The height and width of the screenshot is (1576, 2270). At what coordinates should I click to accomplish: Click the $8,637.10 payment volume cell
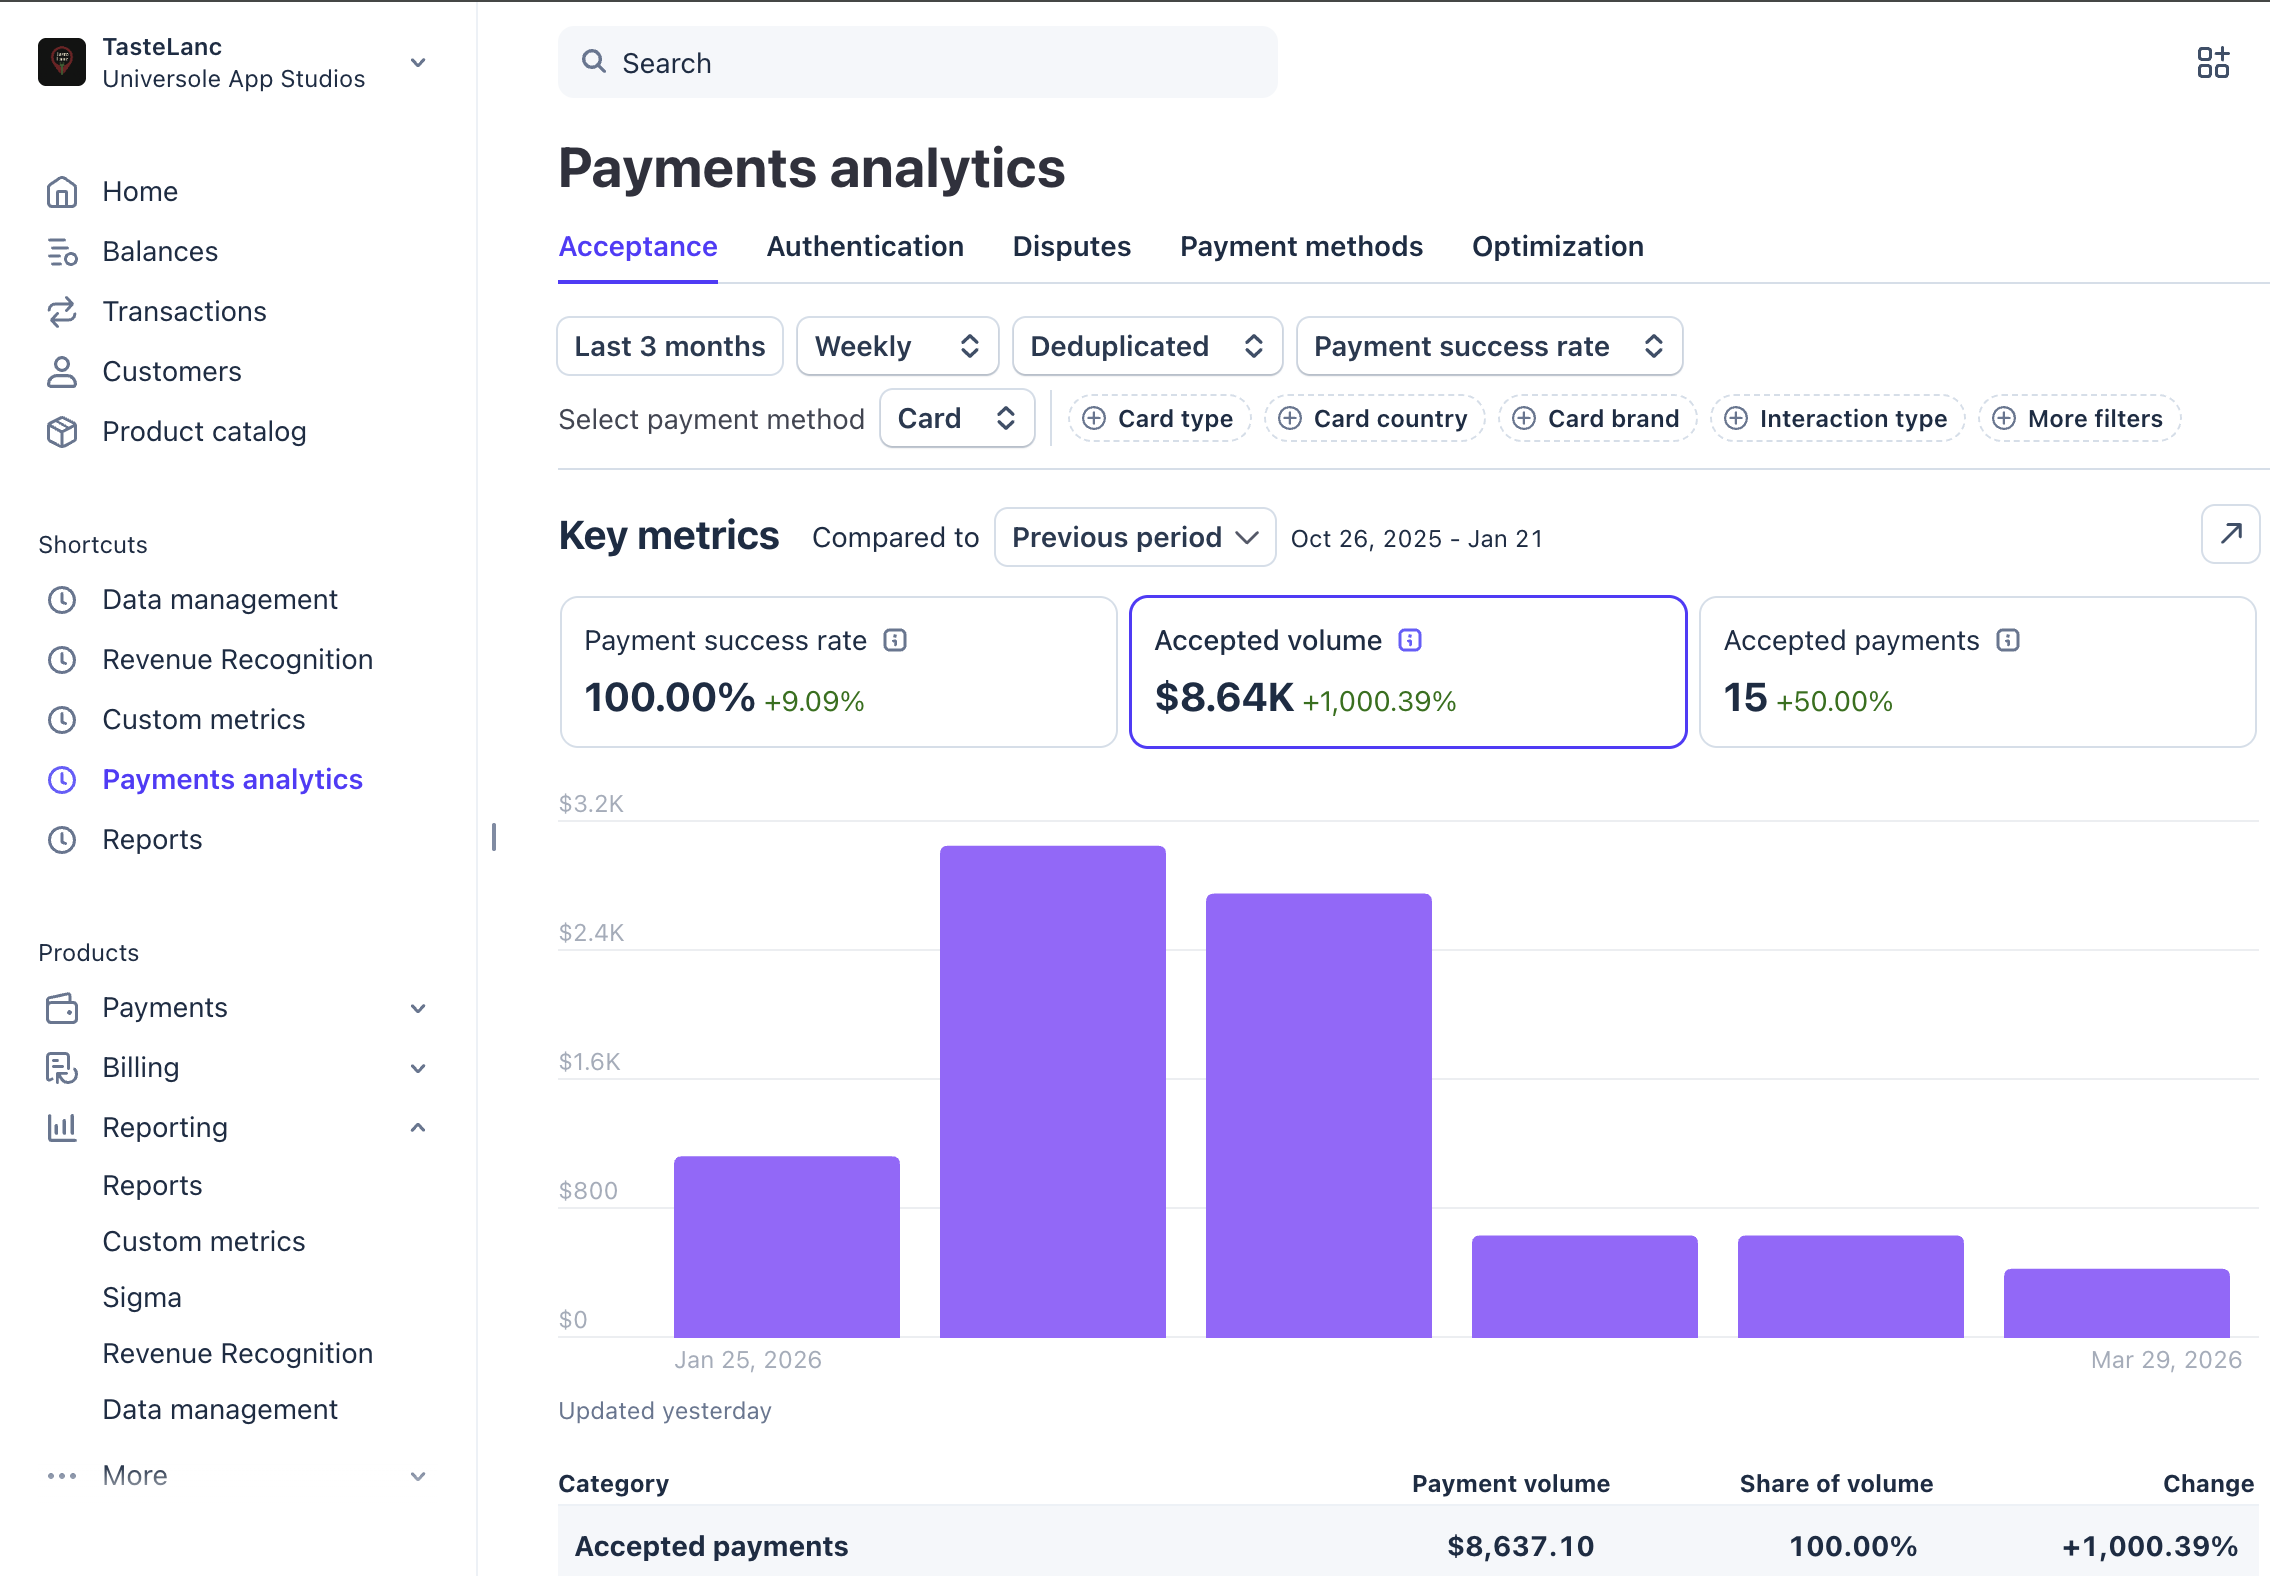pos(1520,1547)
